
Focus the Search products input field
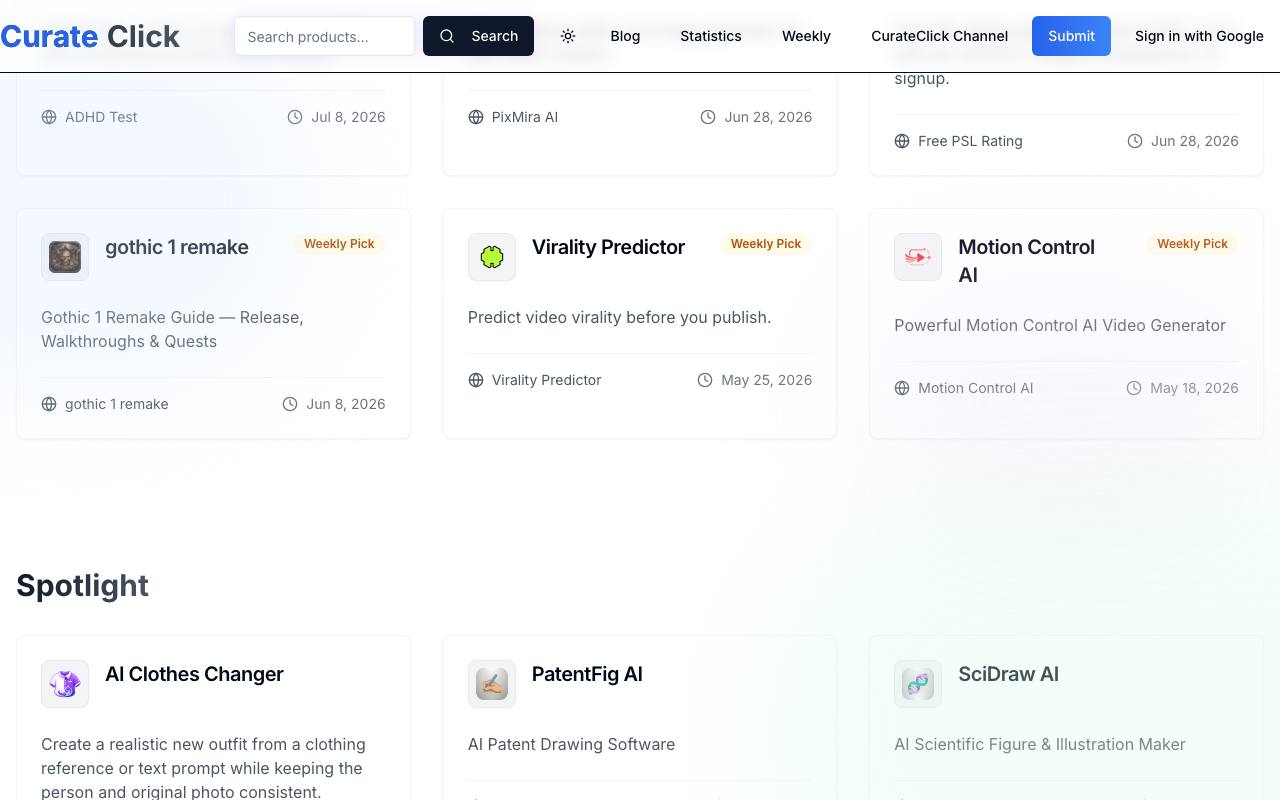[324, 36]
